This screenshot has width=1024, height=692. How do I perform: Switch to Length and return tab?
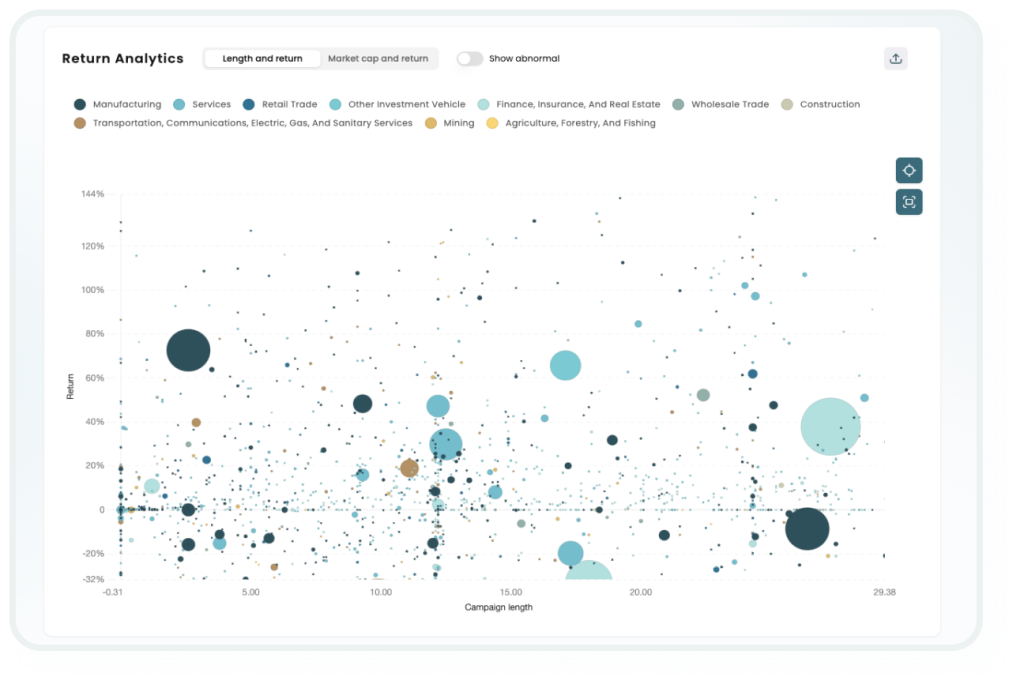point(262,59)
